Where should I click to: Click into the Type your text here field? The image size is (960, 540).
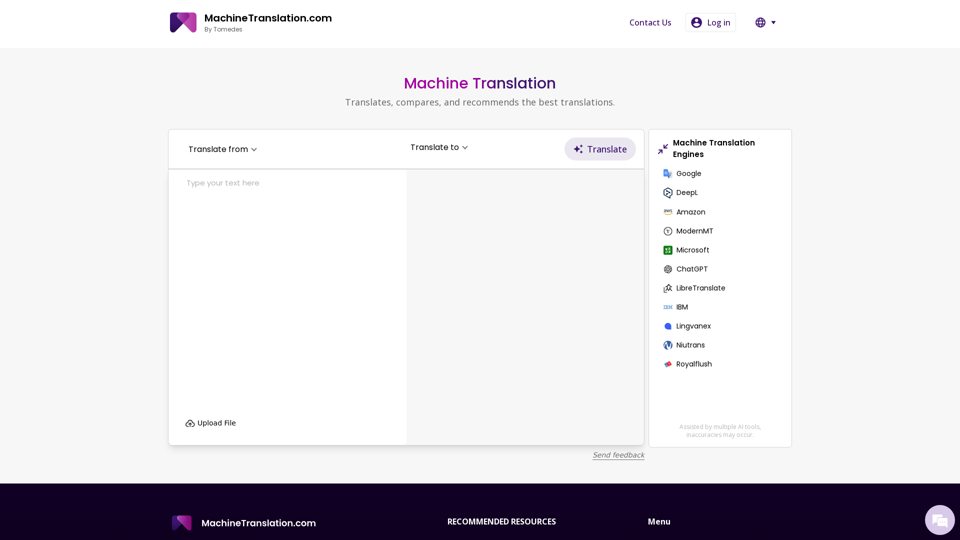(288, 294)
